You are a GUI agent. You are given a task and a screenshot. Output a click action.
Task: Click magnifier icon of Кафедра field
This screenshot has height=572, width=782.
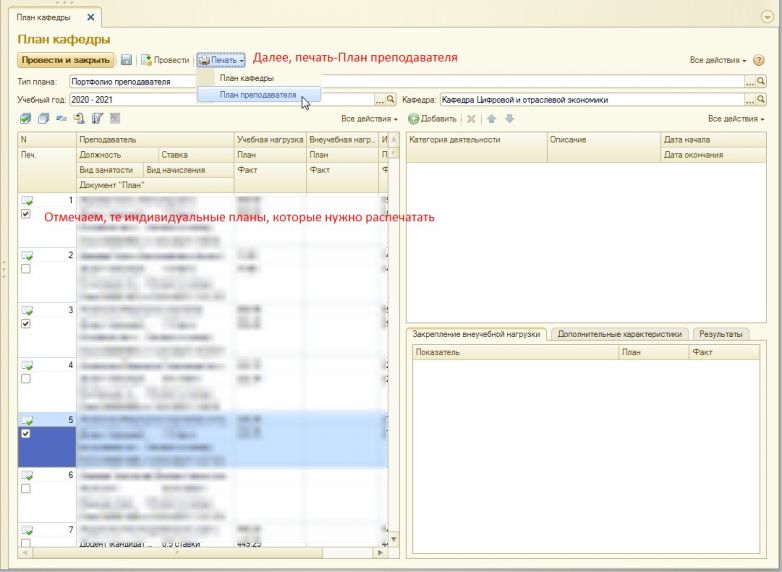click(x=761, y=100)
